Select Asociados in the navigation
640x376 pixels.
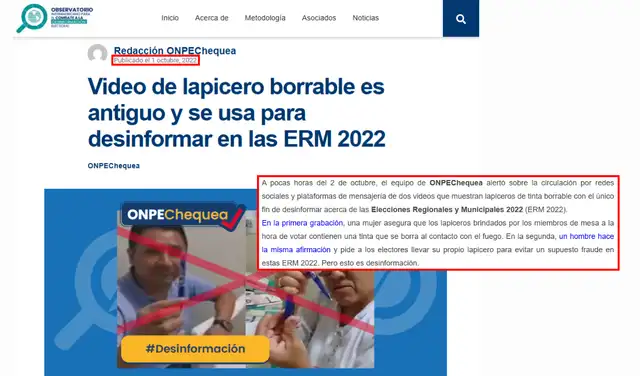(319, 18)
